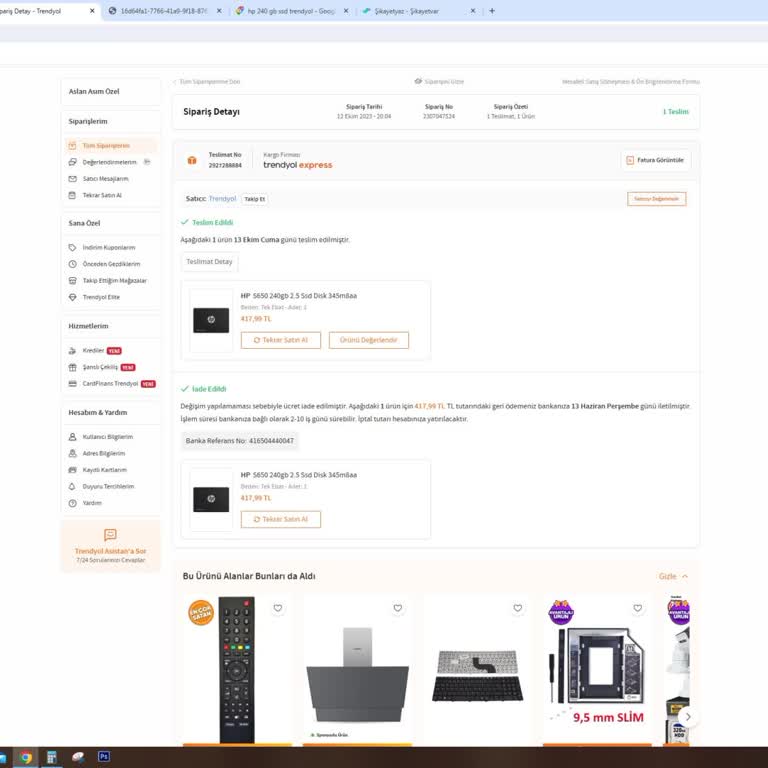The width and height of the screenshot is (768, 768).
Task: Click Tekrar Satın Al on refunded item
Action: tap(281, 519)
